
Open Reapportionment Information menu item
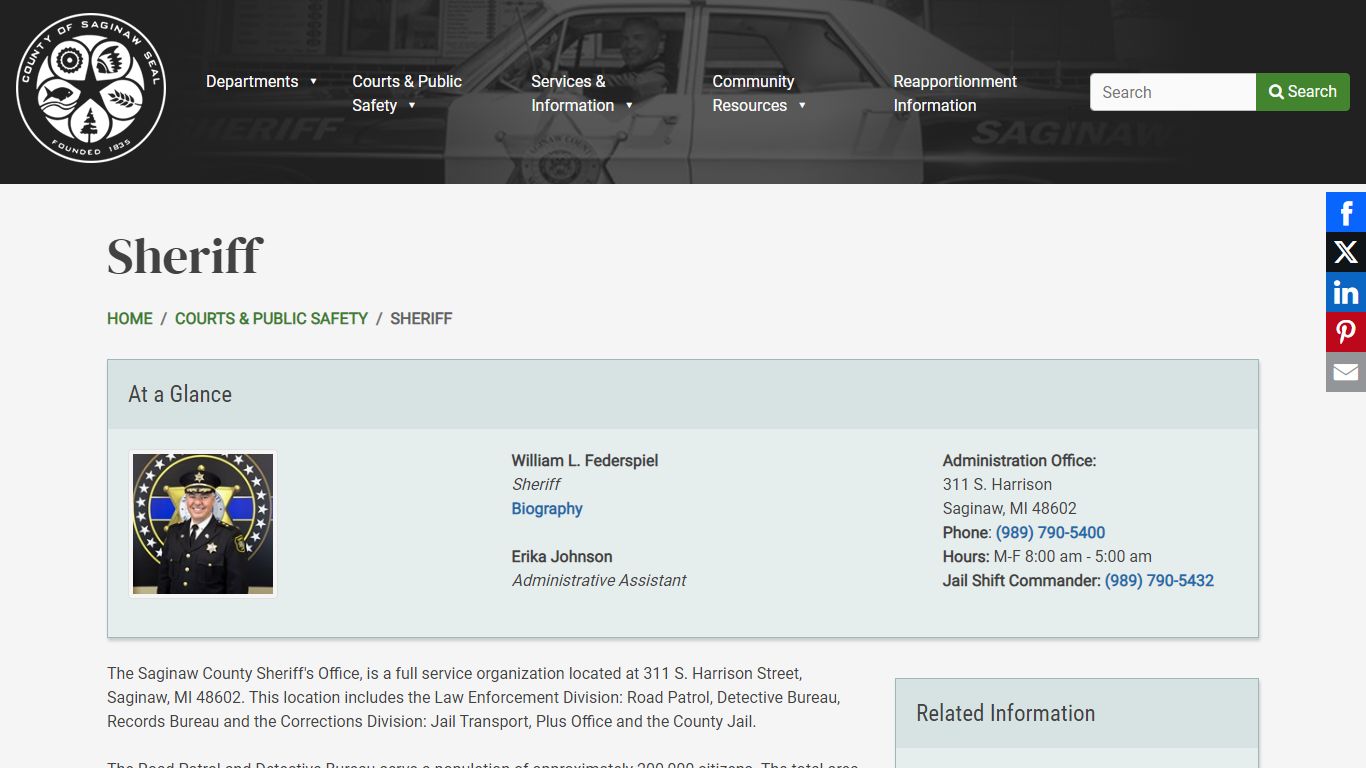click(954, 93)
